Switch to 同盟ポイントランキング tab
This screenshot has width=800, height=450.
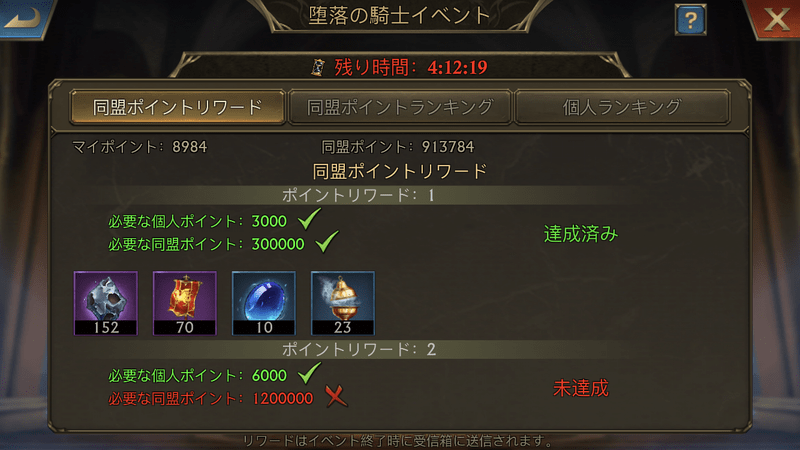coord(400,107)
